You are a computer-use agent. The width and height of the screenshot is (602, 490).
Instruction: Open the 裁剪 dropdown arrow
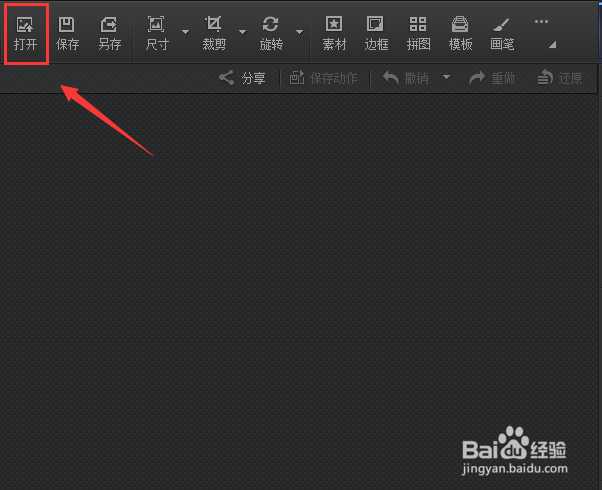click(243, 32)
